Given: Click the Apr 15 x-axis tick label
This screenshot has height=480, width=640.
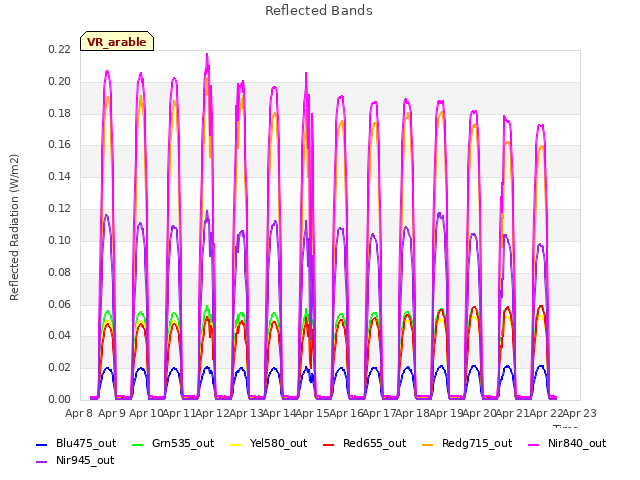Looking at the screenshot, I should (313, 413).
